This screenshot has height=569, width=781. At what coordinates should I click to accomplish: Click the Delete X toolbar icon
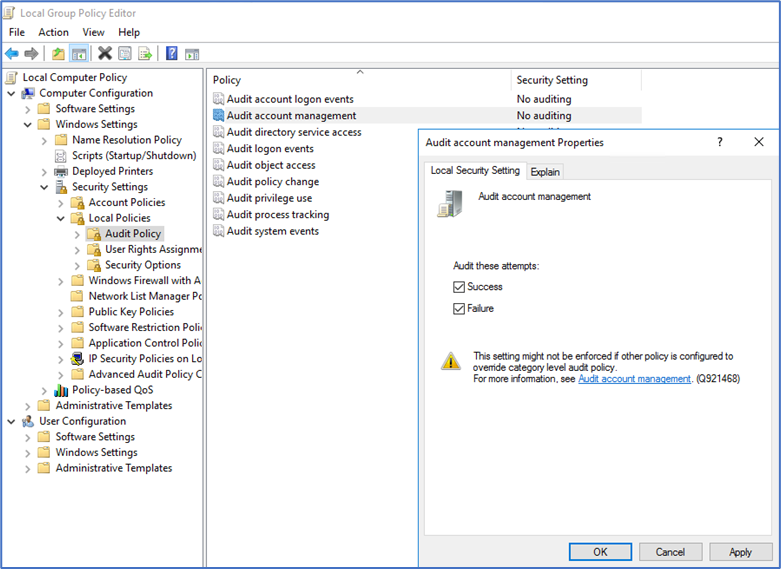pos(104,53)
